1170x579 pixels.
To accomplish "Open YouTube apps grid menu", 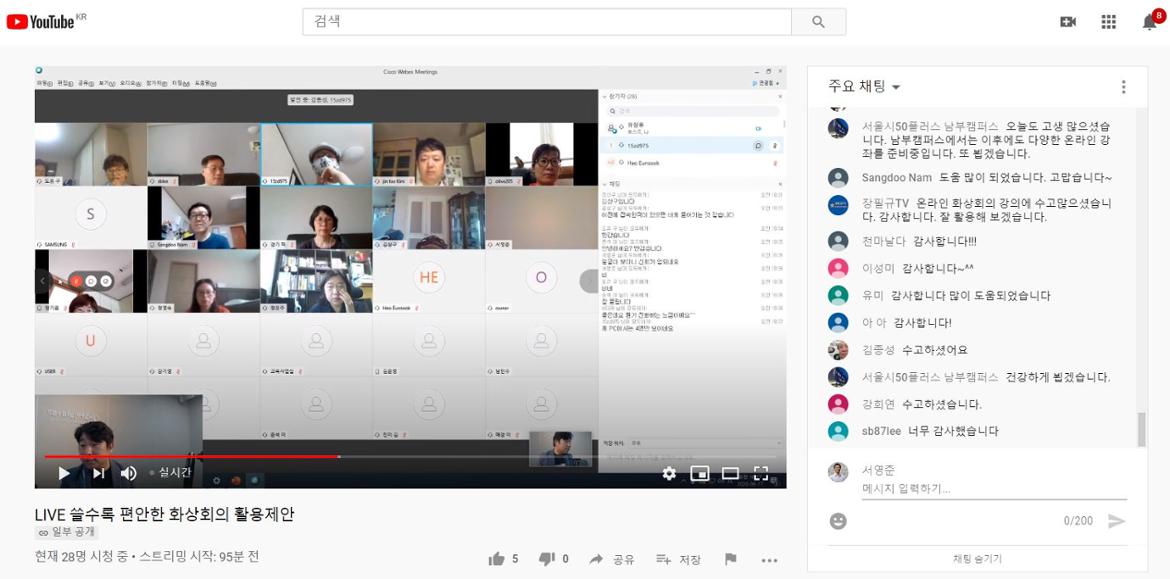I will (1109, 22).
